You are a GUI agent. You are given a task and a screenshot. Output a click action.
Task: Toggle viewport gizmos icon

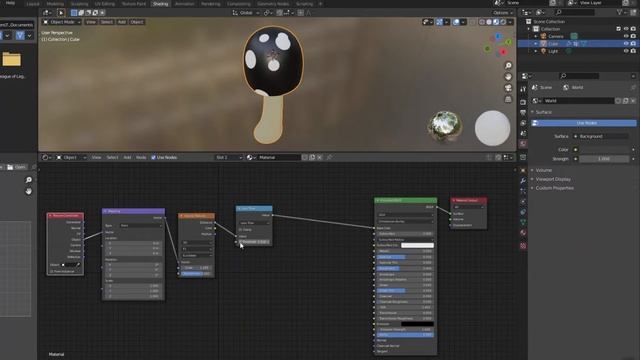point(439,22)
